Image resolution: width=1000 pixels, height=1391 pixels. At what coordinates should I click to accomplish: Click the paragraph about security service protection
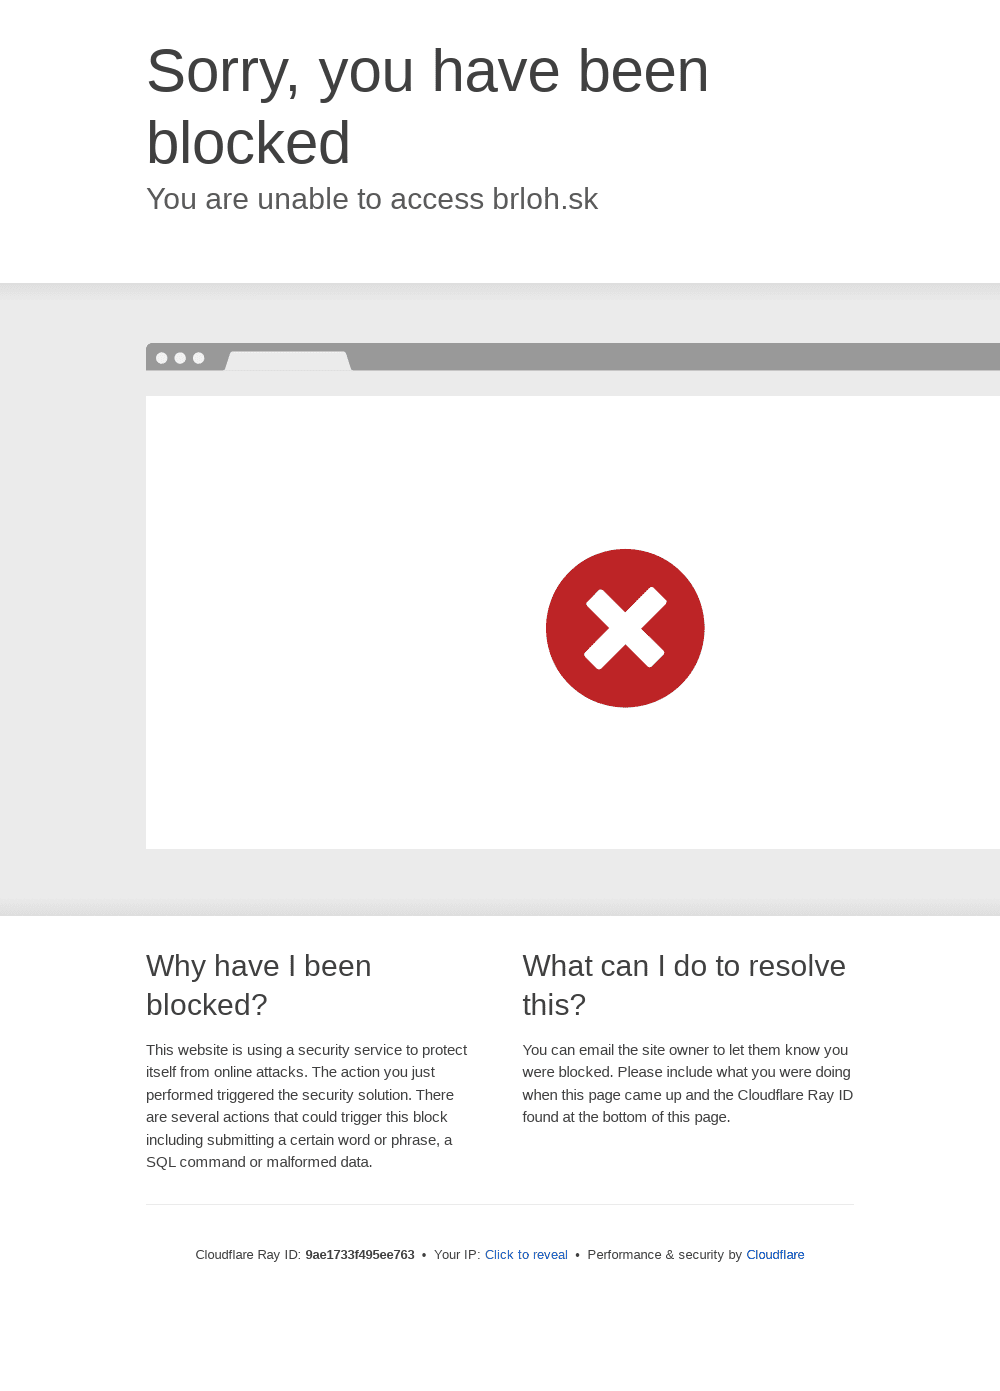307,1106
